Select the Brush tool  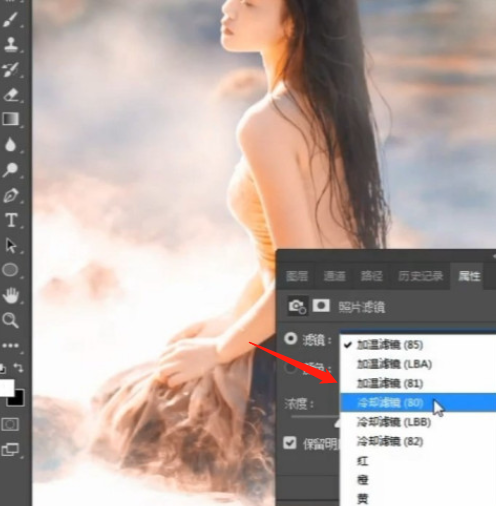pyautogui.click(x=10, y=20)
